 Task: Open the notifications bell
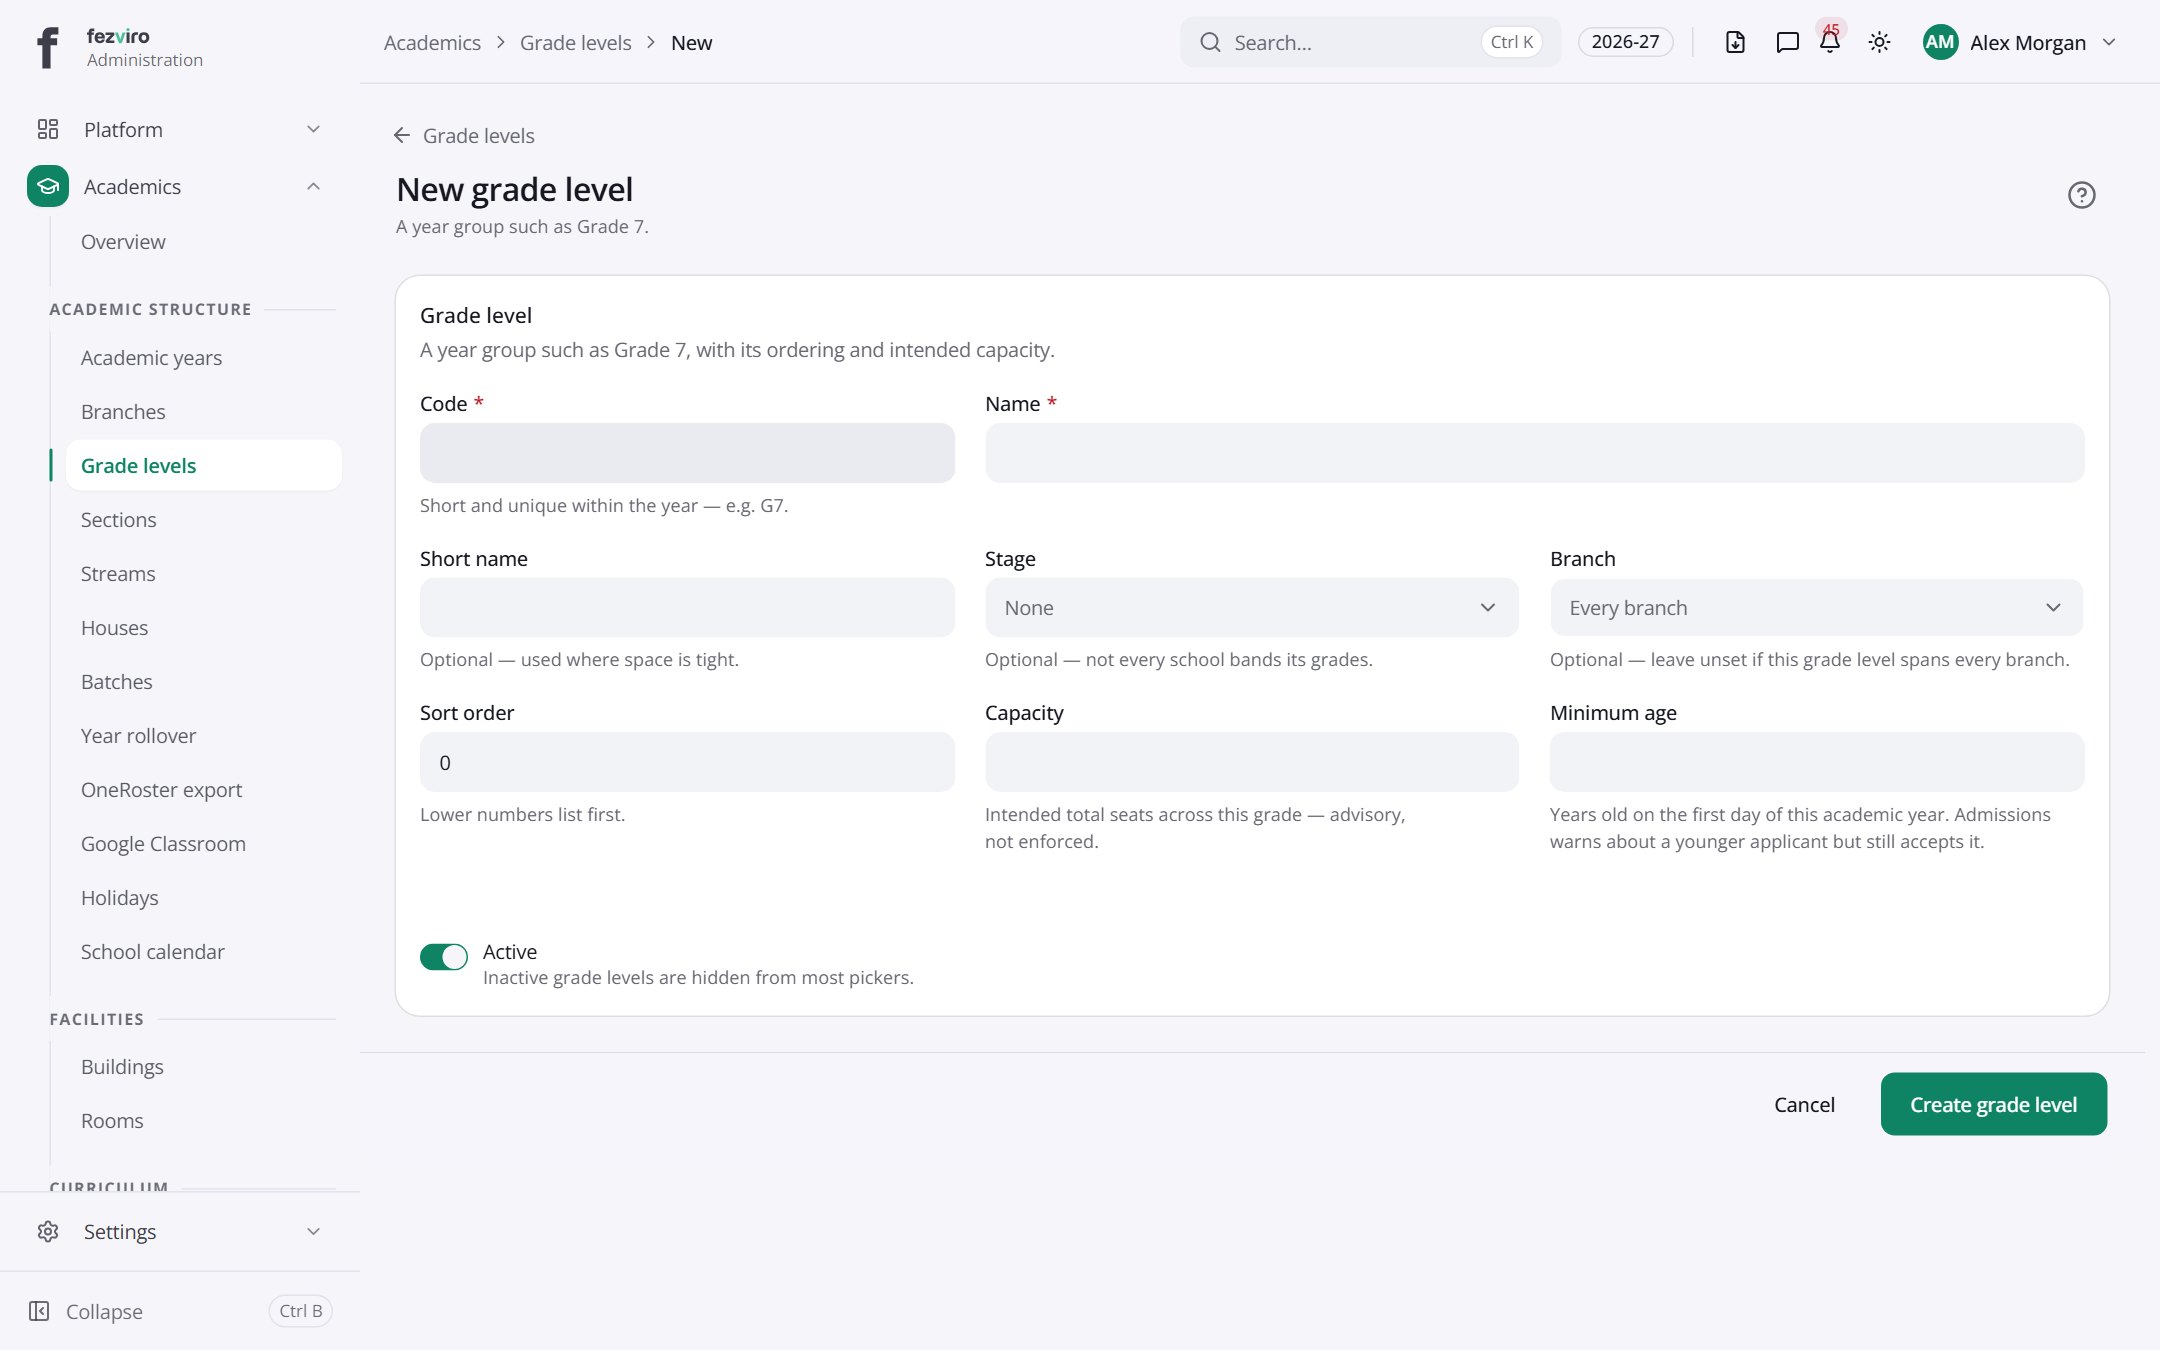click(1830, 42)
